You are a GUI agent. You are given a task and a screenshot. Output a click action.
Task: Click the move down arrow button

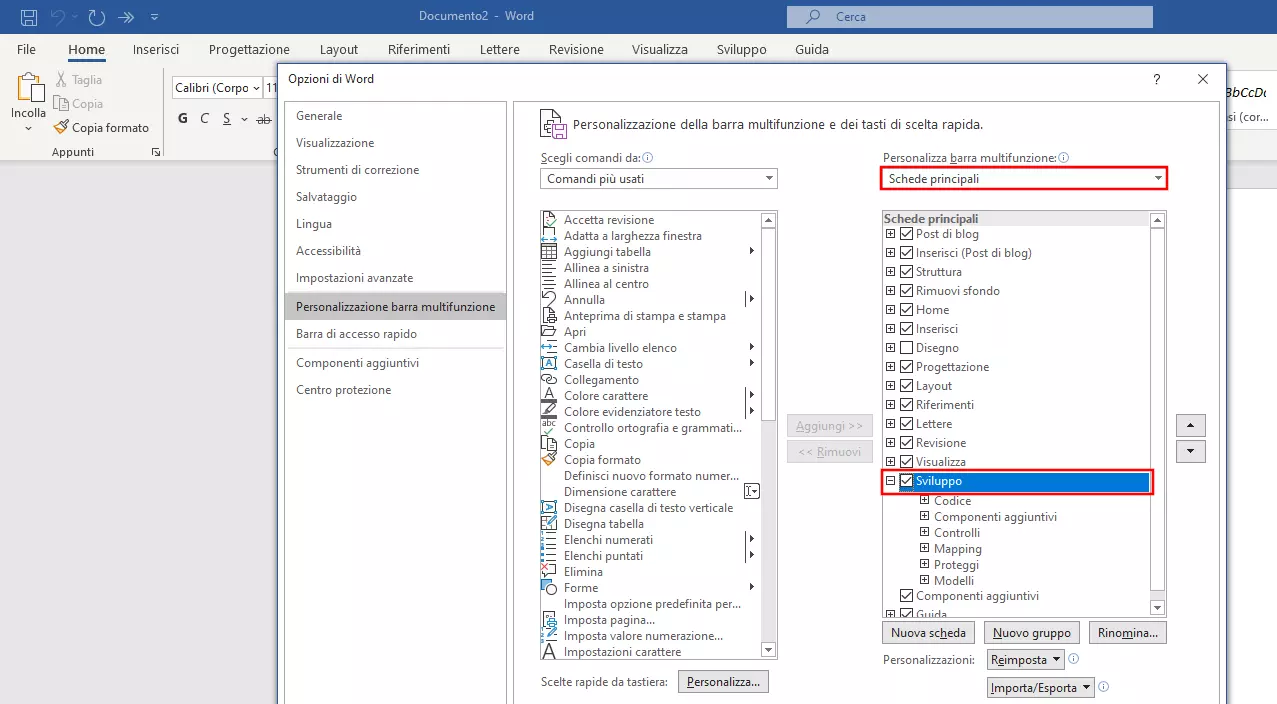click(1190, 452)
